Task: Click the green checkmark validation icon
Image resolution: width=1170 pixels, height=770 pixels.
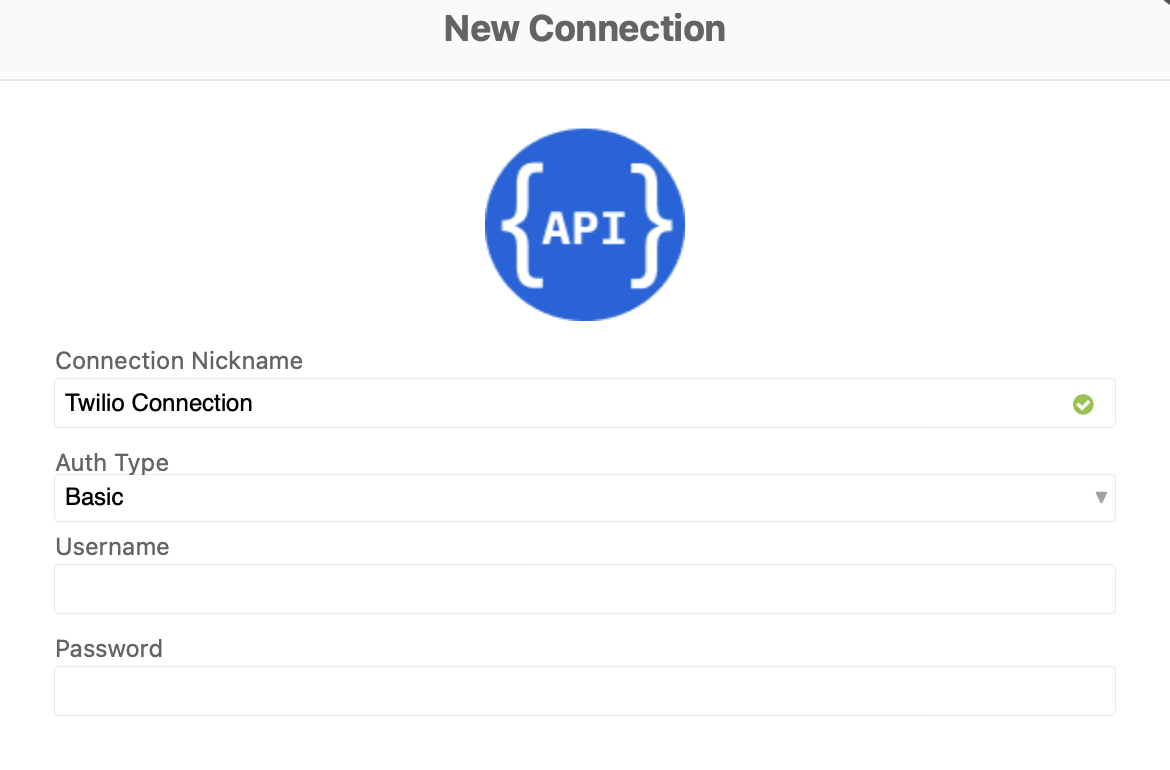Action: [1083, 404]
